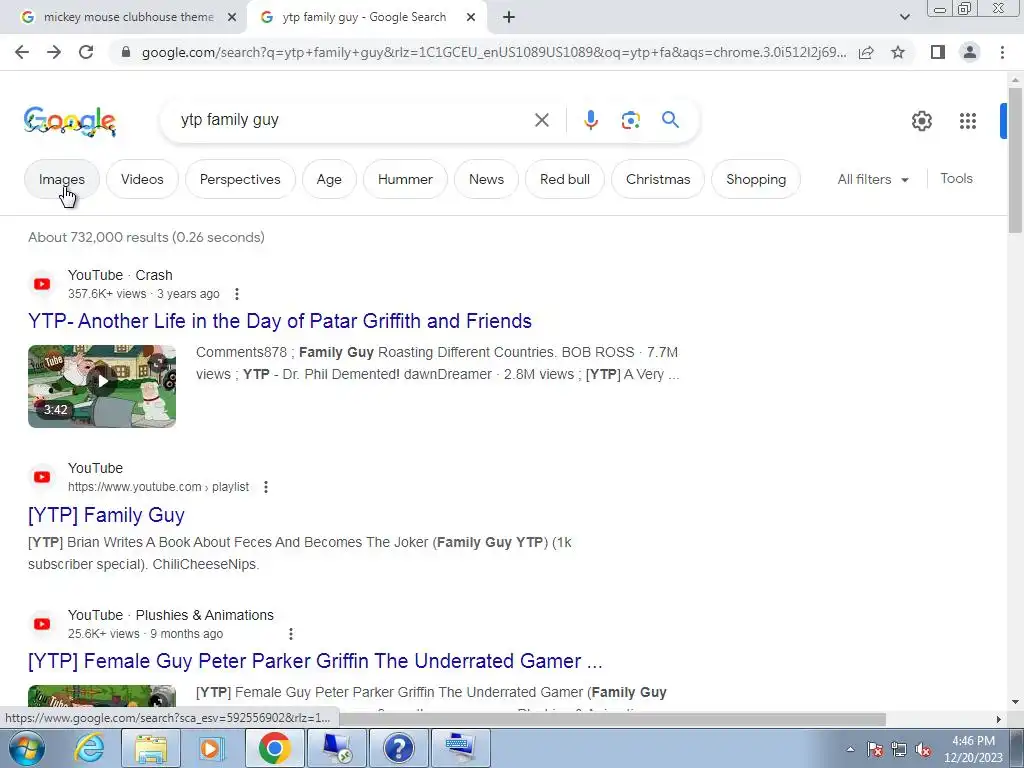Open search Tools

[x=956, y=178]
